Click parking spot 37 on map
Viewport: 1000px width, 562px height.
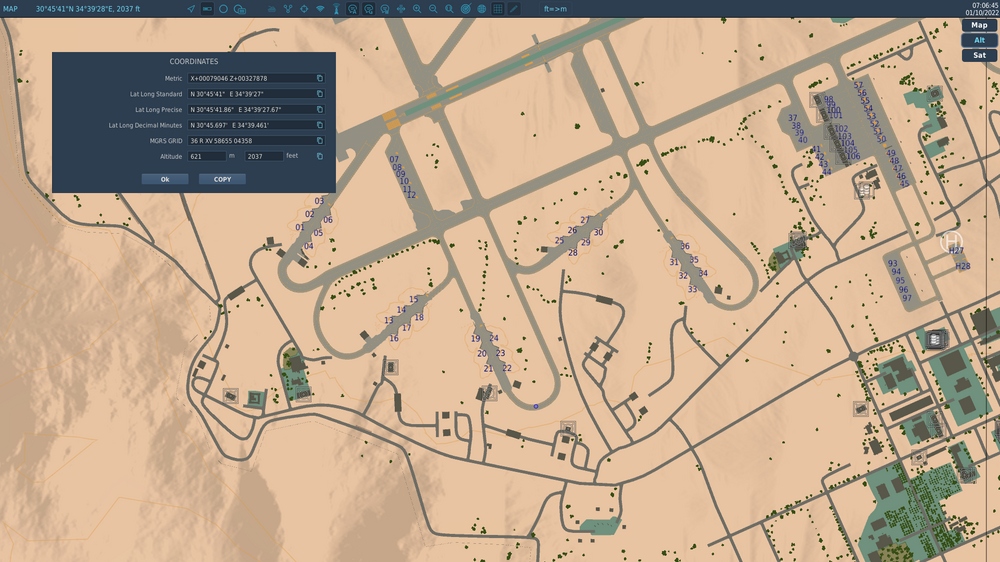(x=792, y=118)
